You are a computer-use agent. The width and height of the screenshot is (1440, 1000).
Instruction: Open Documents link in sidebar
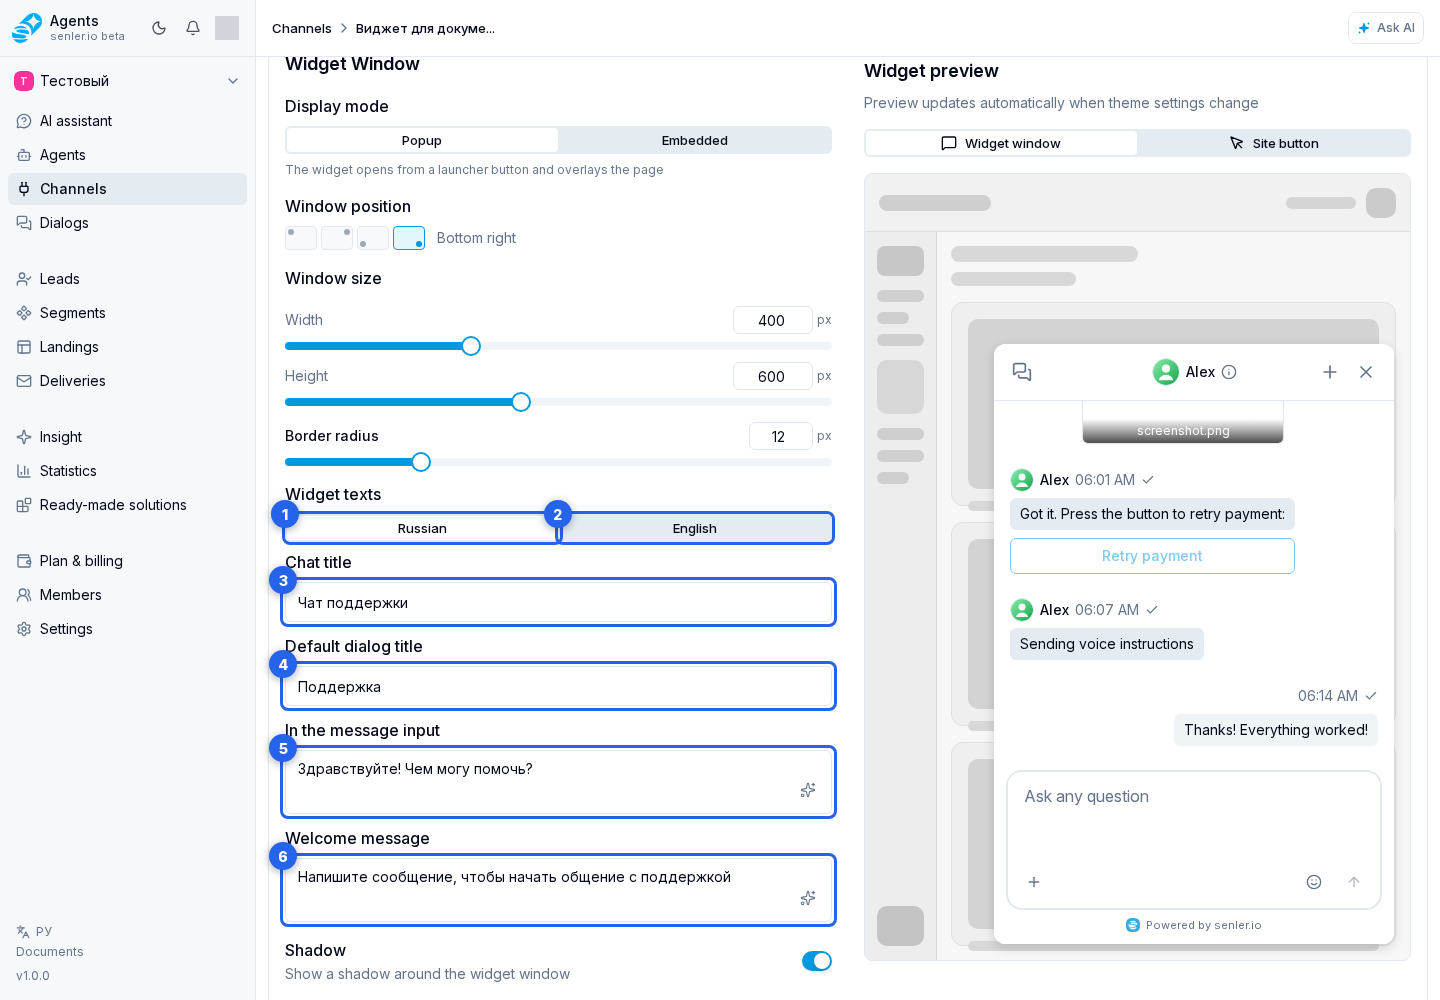50,952
